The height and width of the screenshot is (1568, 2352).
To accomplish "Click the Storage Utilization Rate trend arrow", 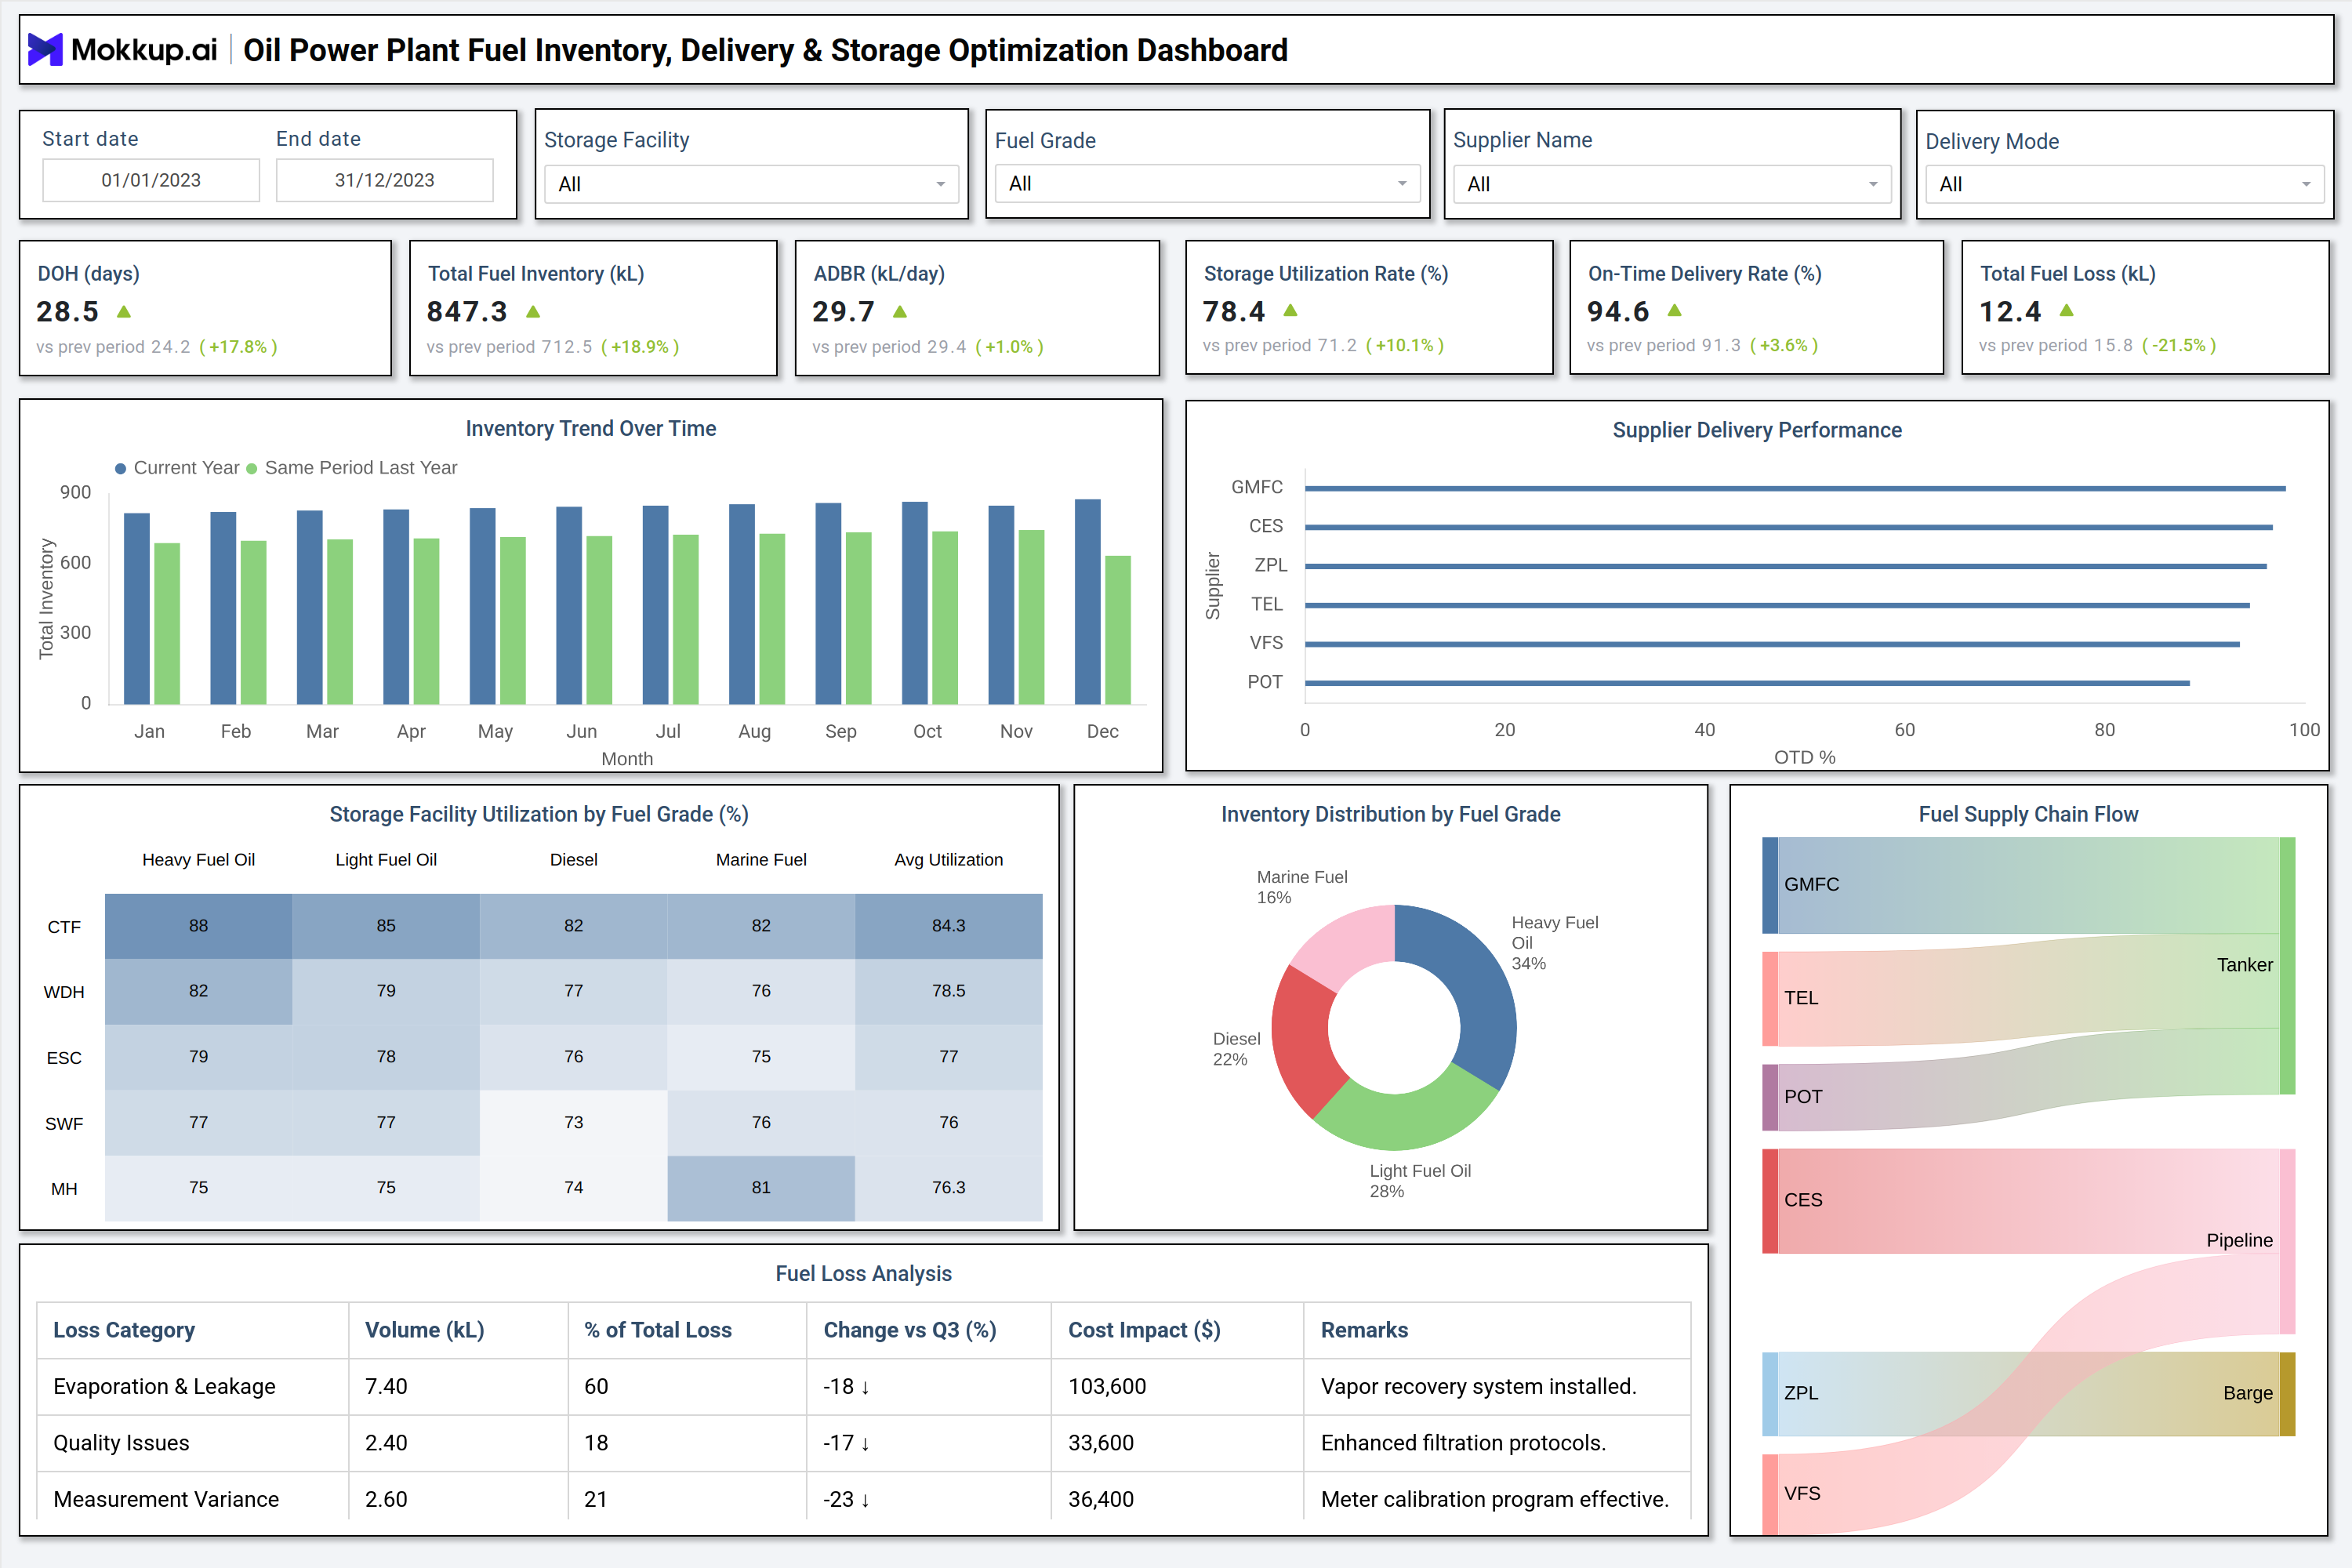I will 1291,310.
